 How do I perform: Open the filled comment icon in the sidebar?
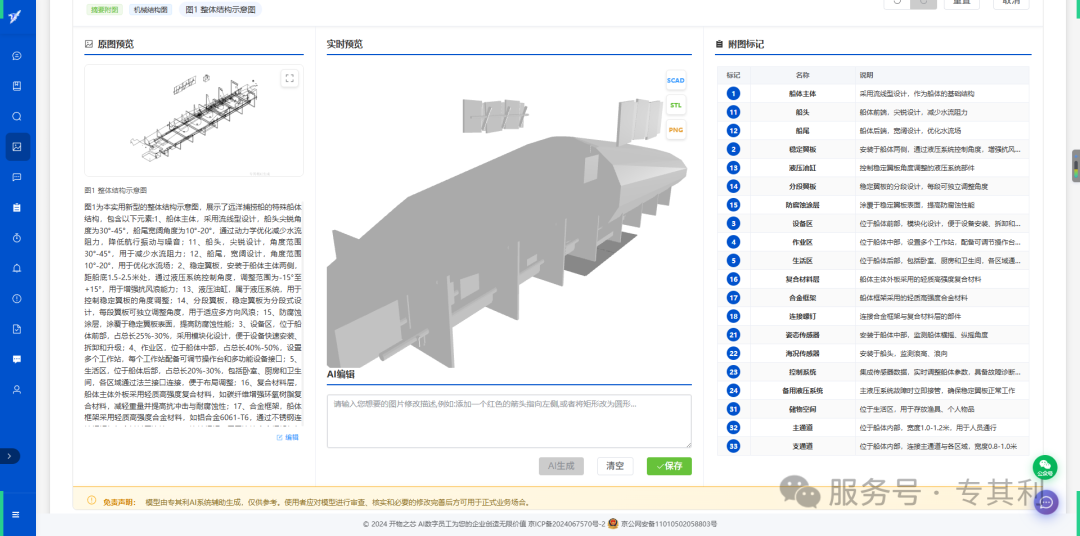point(17,359)
